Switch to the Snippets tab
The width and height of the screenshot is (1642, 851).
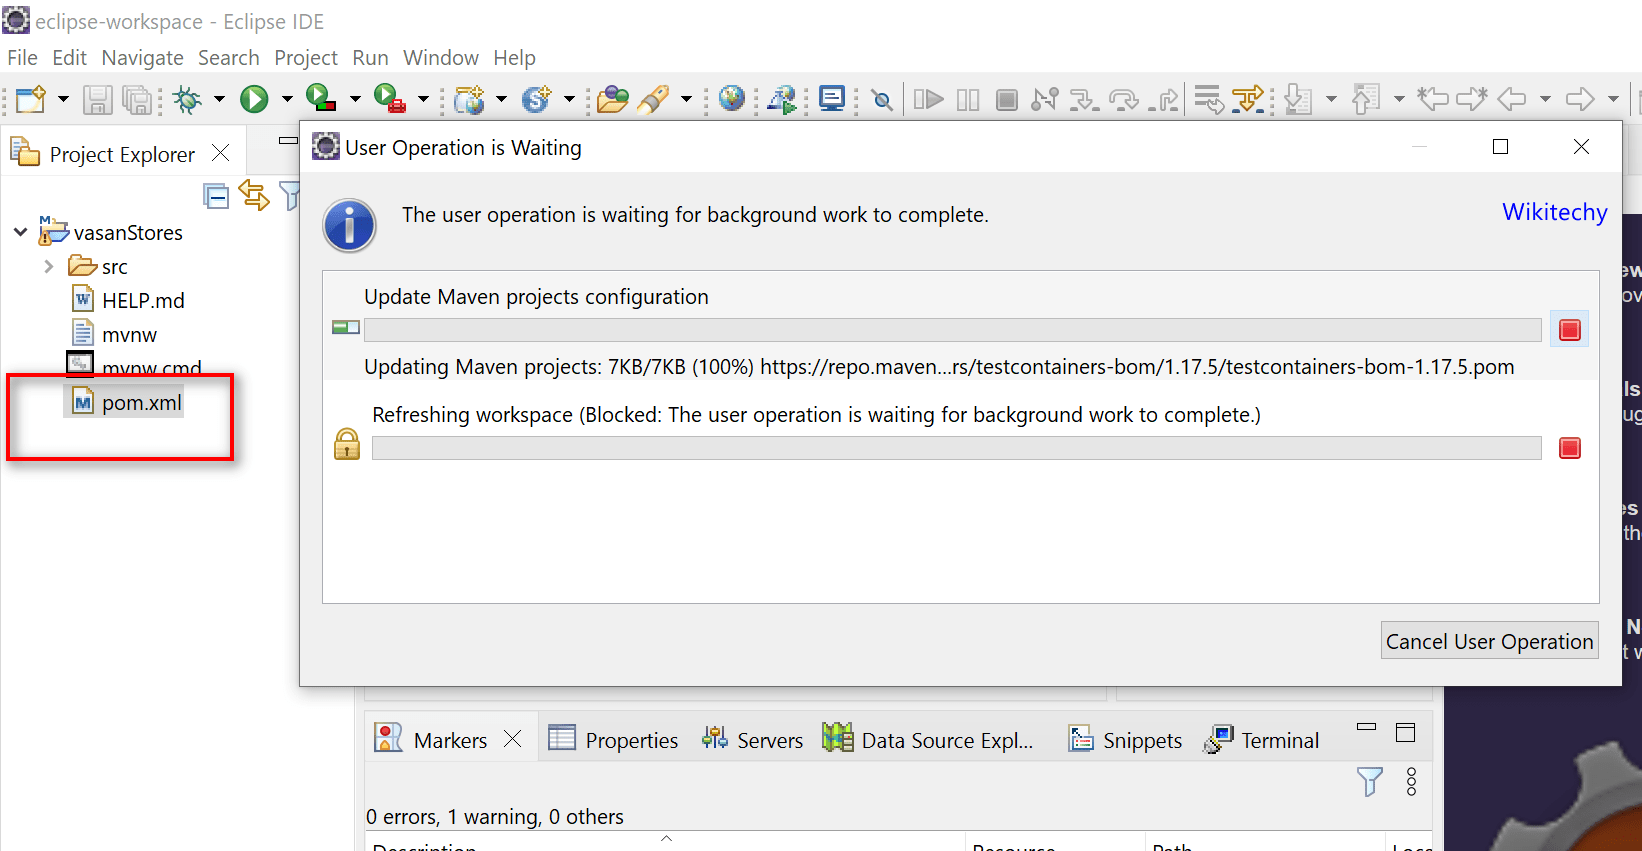coord(1125,739)
